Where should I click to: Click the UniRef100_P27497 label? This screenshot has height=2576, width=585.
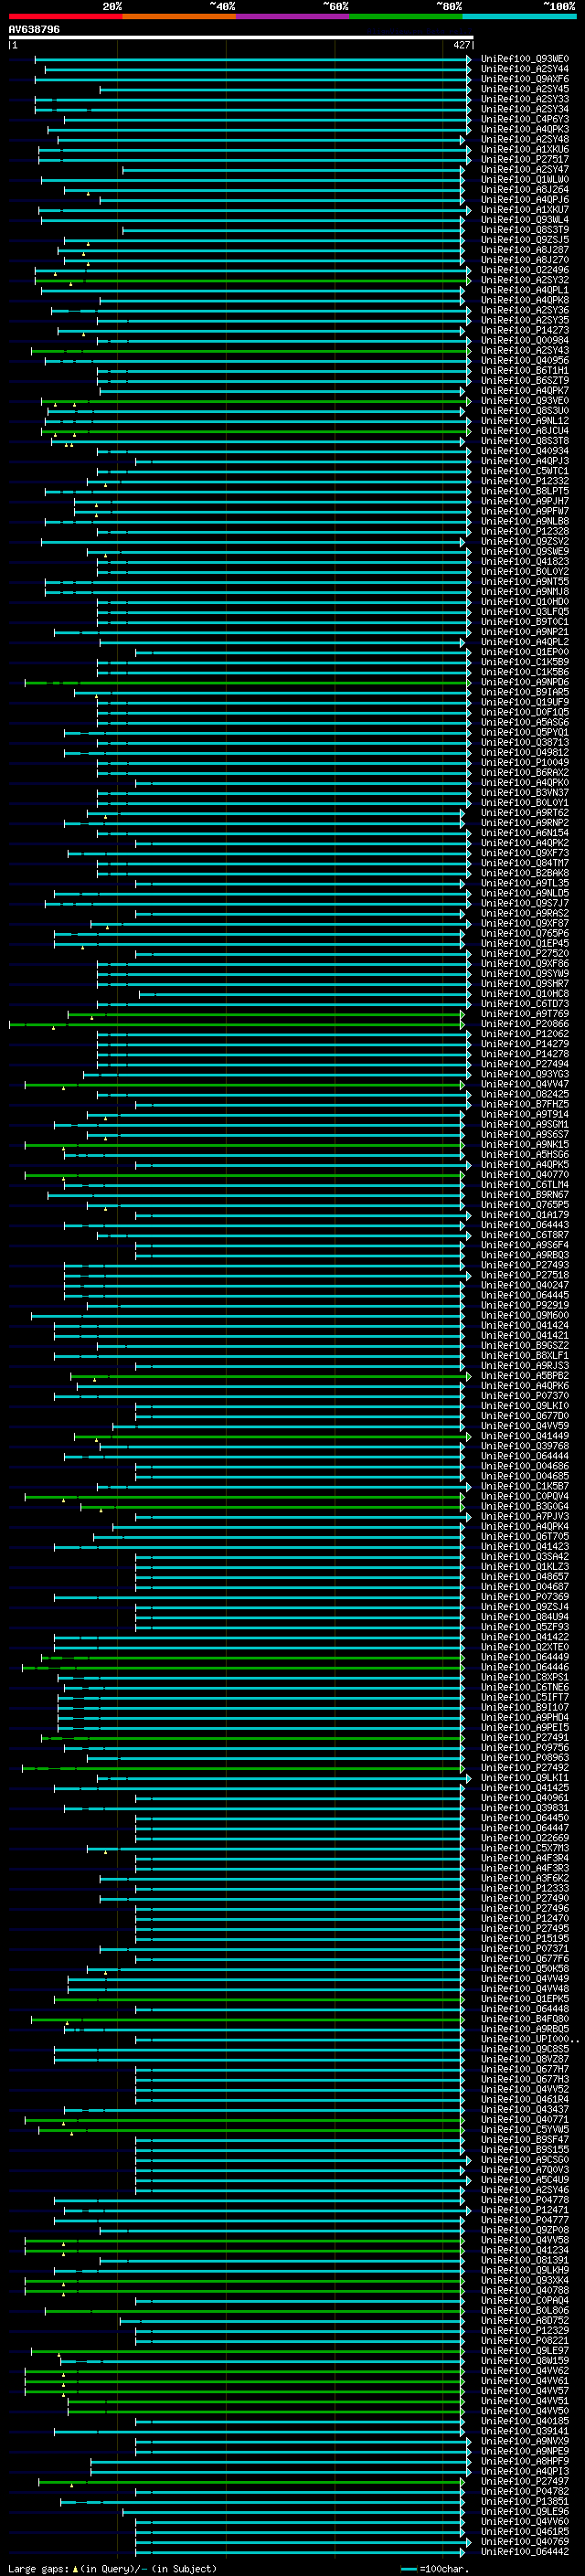point(525,2481)
